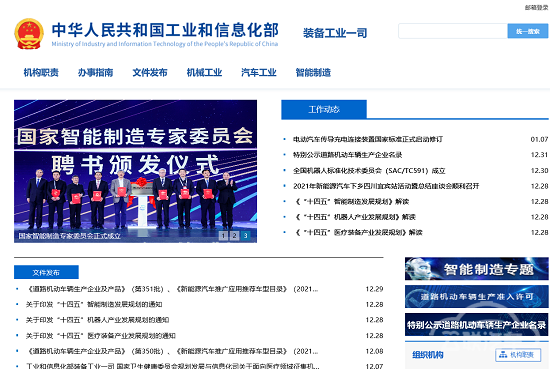
Task: Open the 邮箱登录 link
Action: click(x=536, y=7)
